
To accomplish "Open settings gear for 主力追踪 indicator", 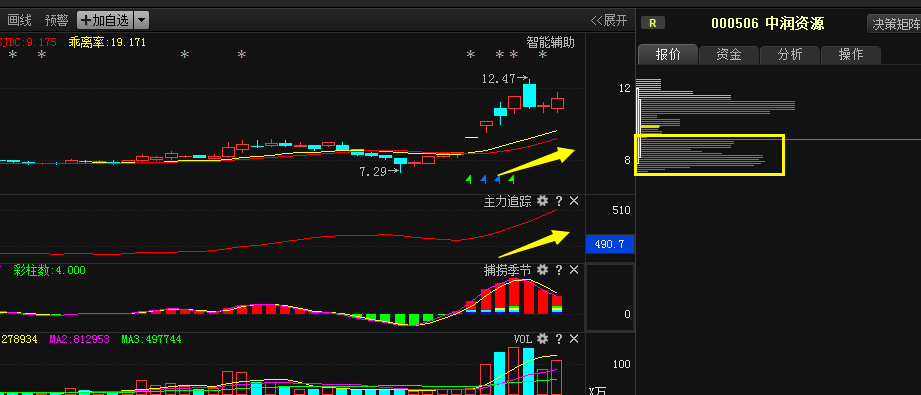I will coord(543,202).
